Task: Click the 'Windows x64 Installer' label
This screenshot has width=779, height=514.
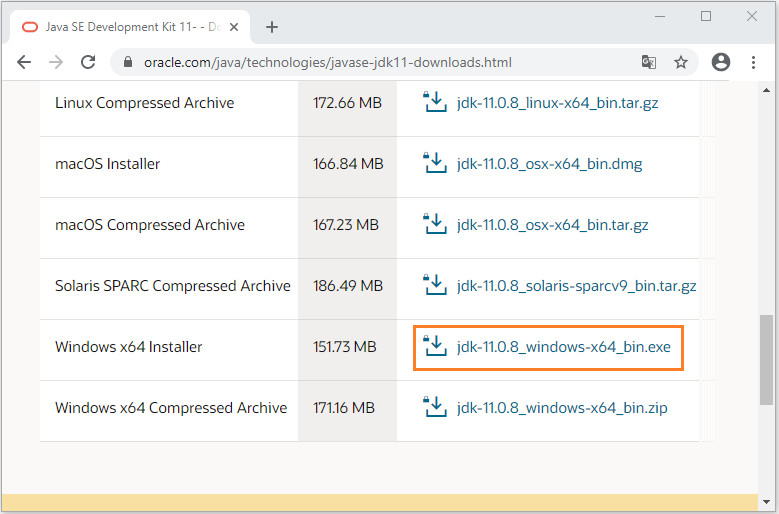Action: [128, 347]
